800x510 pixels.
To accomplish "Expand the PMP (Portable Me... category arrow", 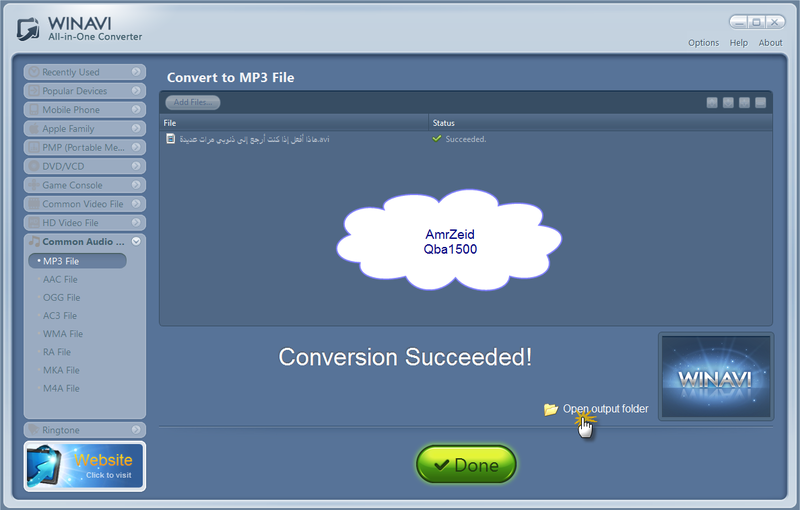I will coord(136,147).
